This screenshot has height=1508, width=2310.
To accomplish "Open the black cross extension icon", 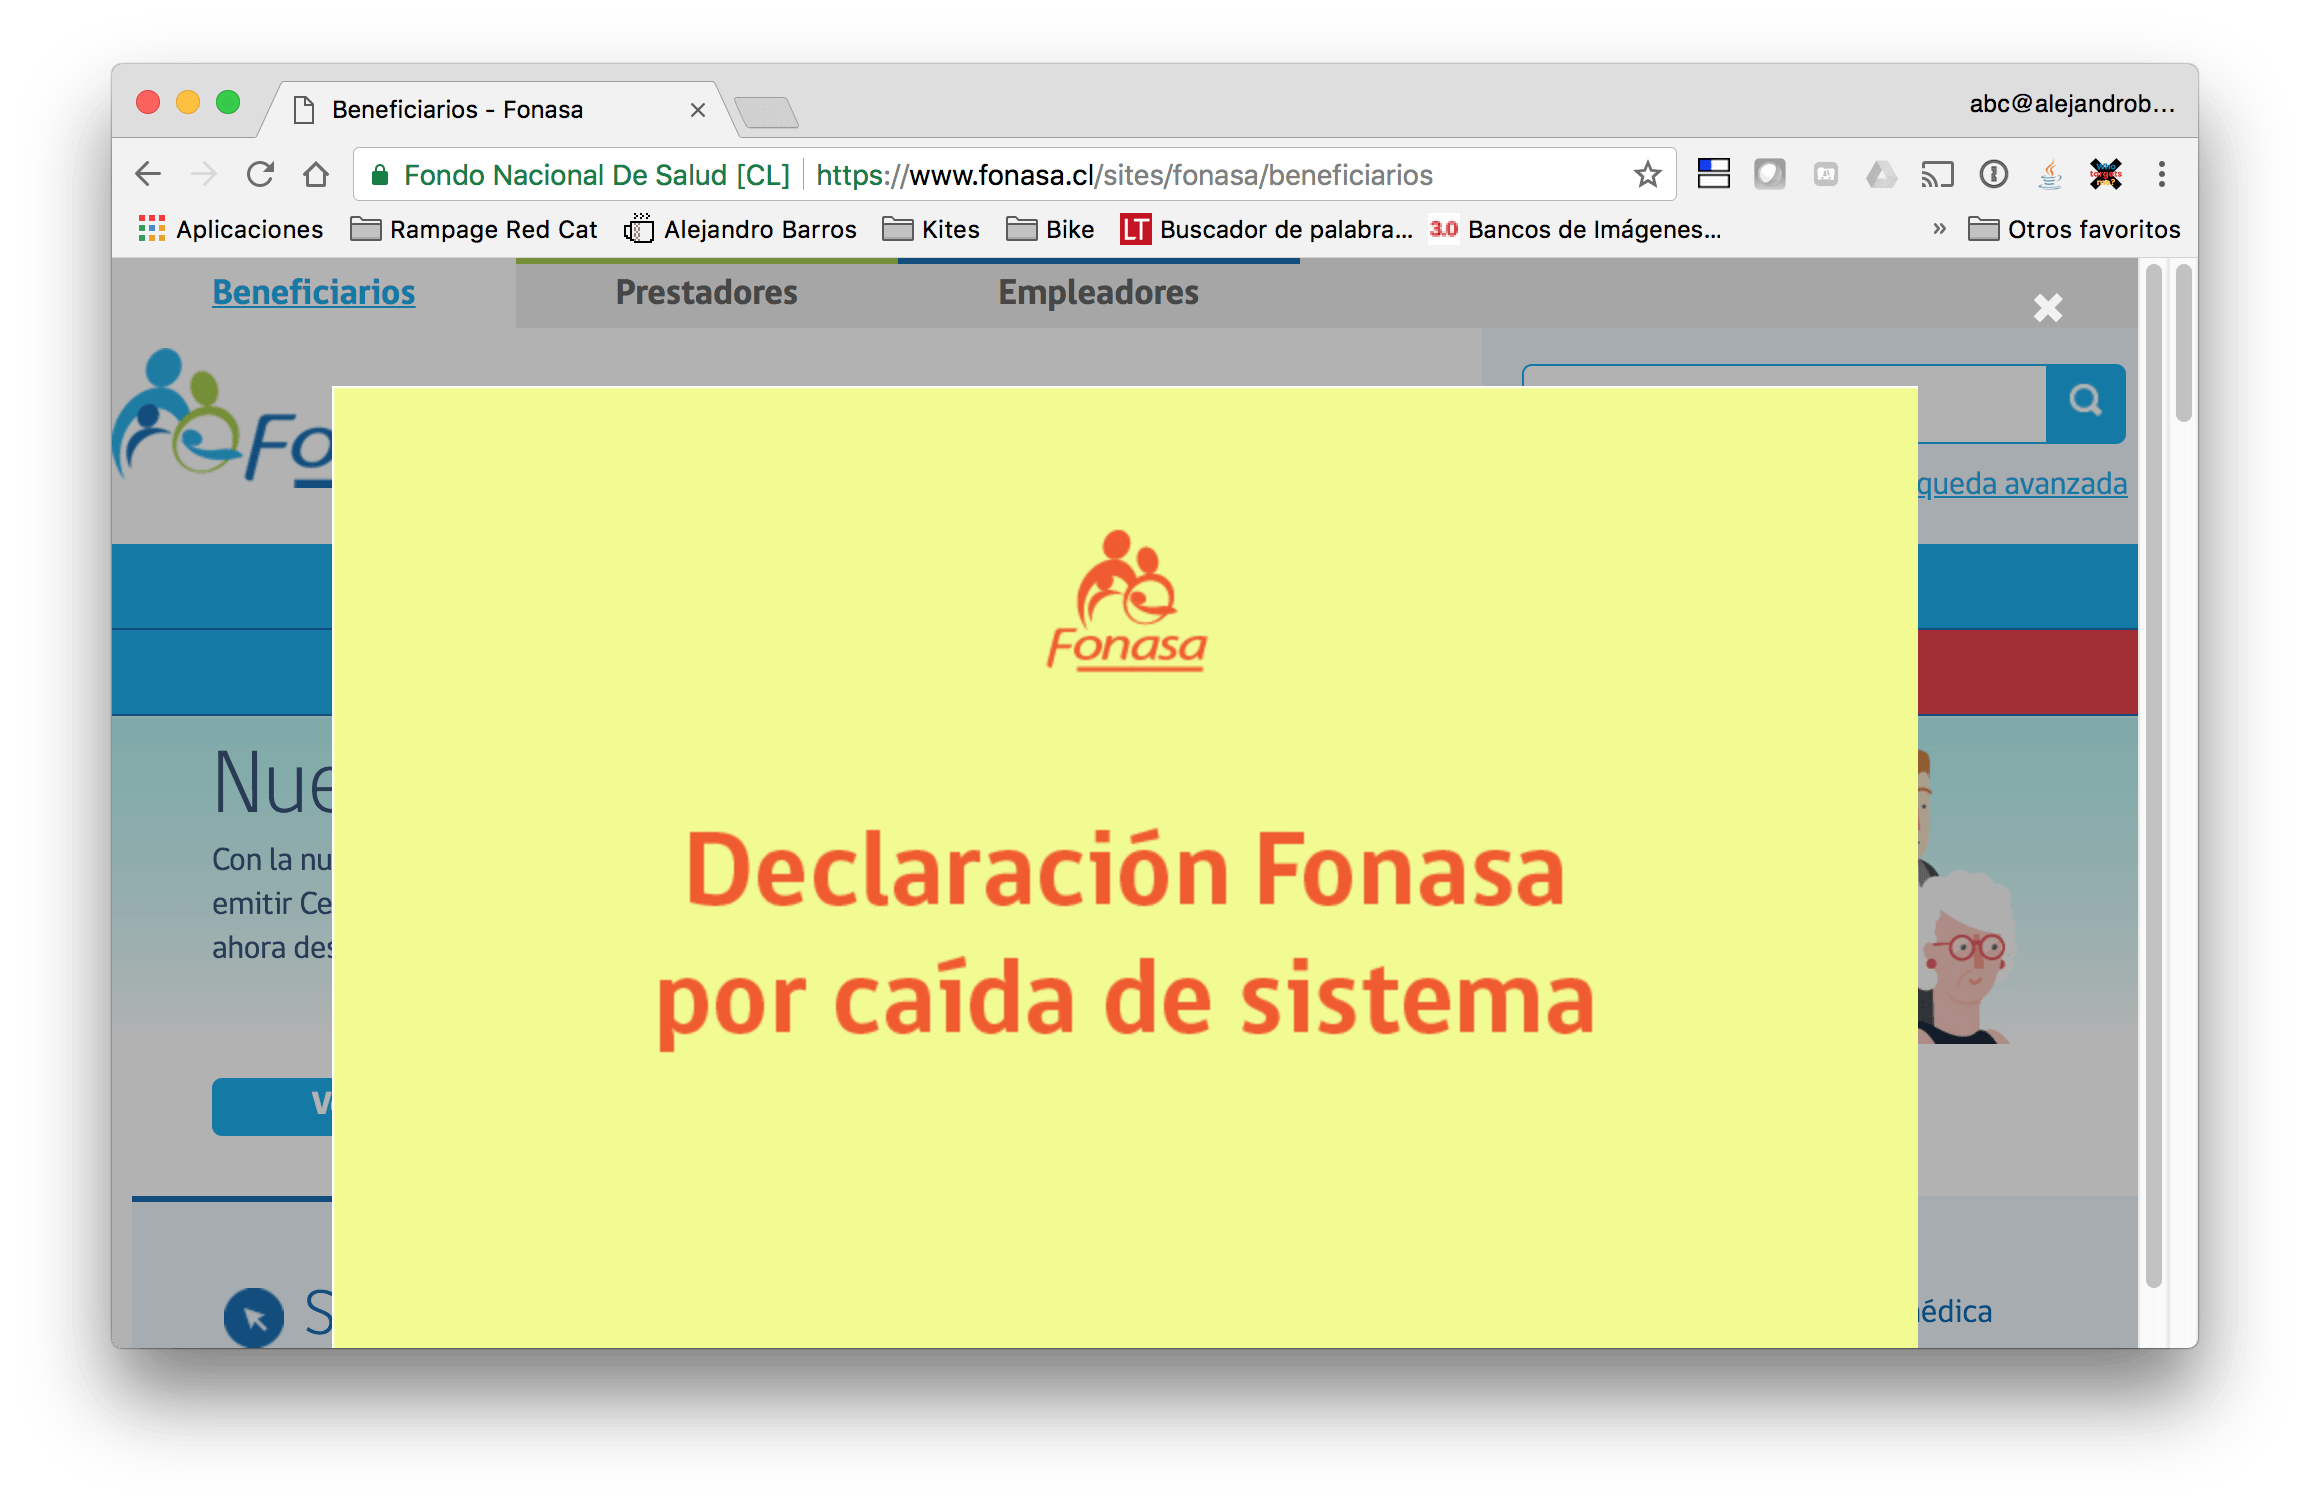I will 2105,175.
